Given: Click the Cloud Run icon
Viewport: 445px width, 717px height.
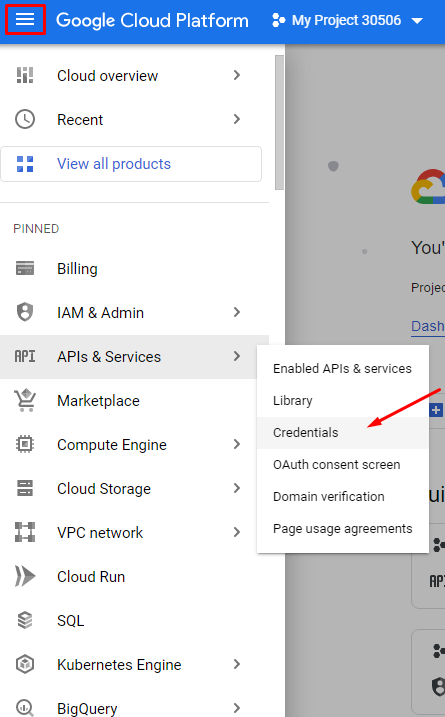Looking at the screenshot, I should pos(25,576).
